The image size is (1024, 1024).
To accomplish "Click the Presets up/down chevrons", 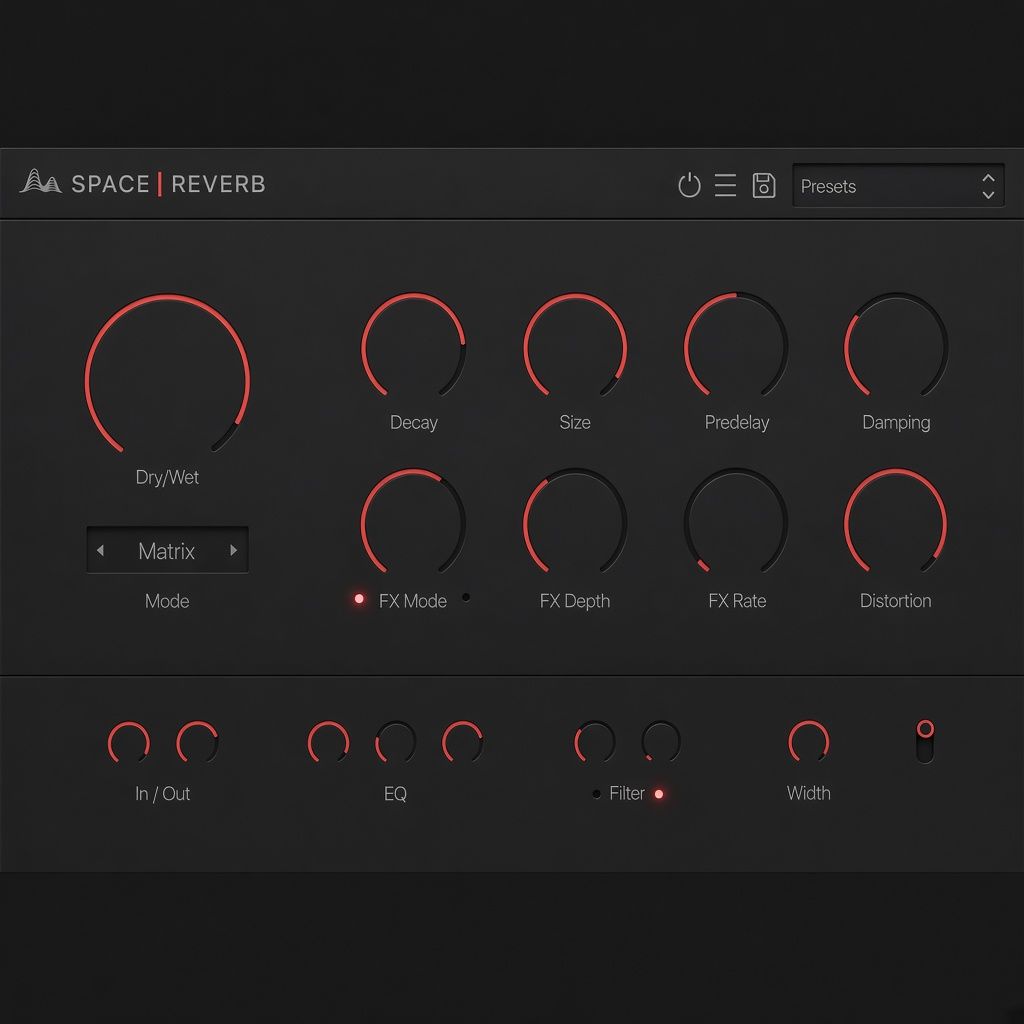I will click(988, 186).
